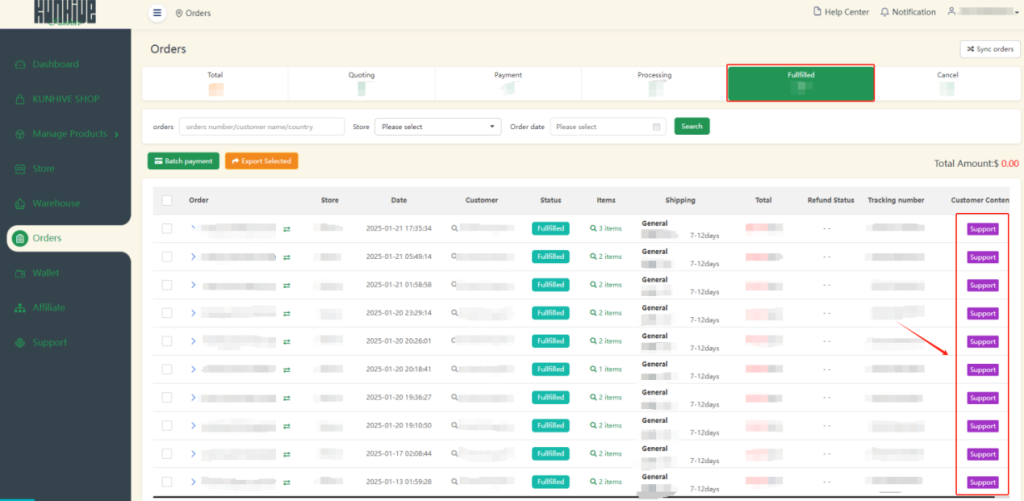Tick the checkbox for order 2025-01-20 20:26:01
1024x501 pixels.
167,341
